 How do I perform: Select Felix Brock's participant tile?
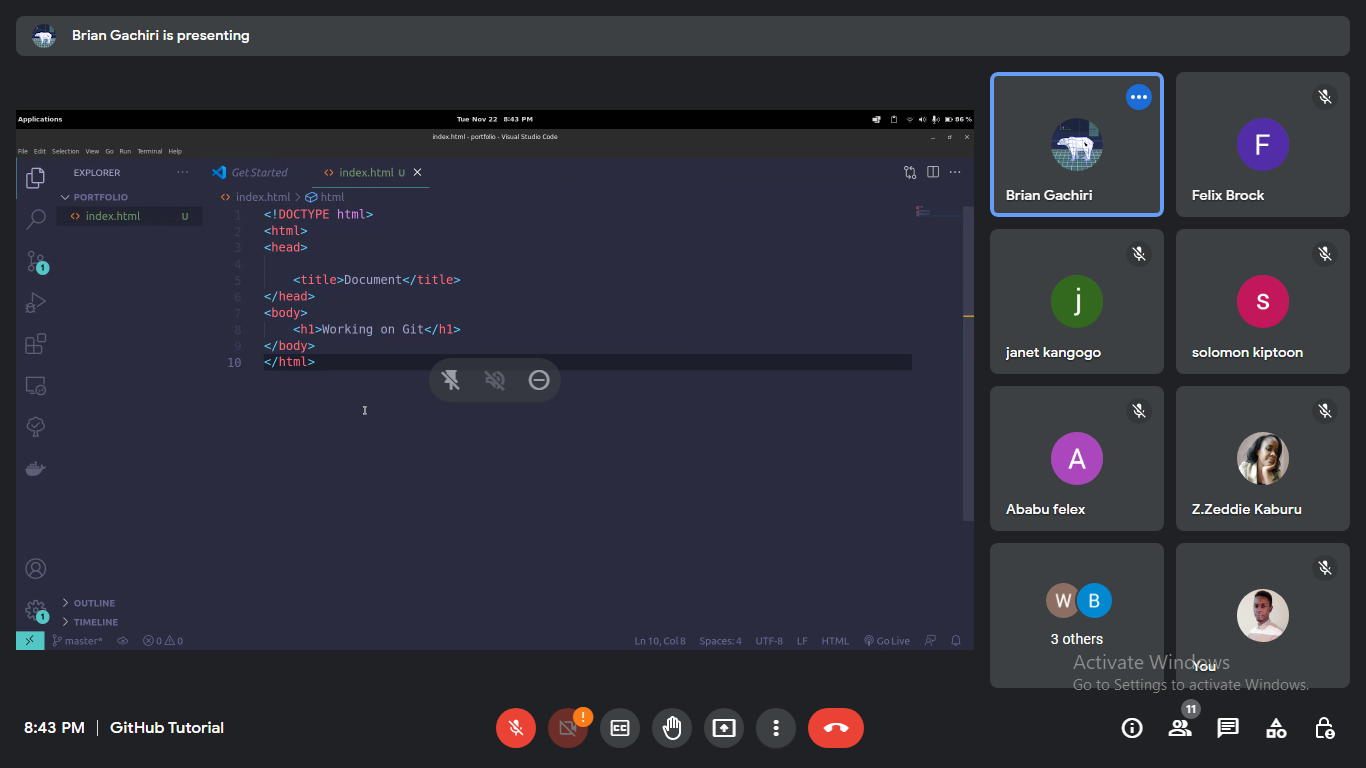click(x=1262, y=145)
